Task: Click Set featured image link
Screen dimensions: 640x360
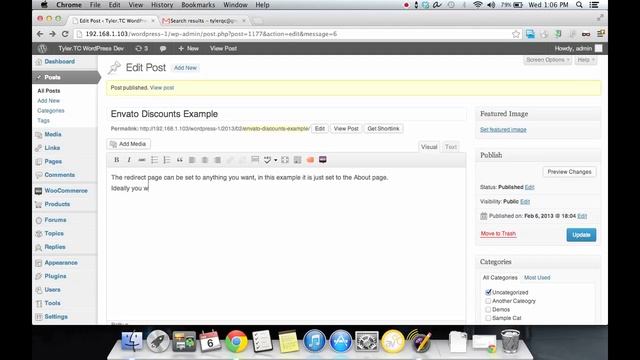Action: pyautogui.click(x=503, y=129)
